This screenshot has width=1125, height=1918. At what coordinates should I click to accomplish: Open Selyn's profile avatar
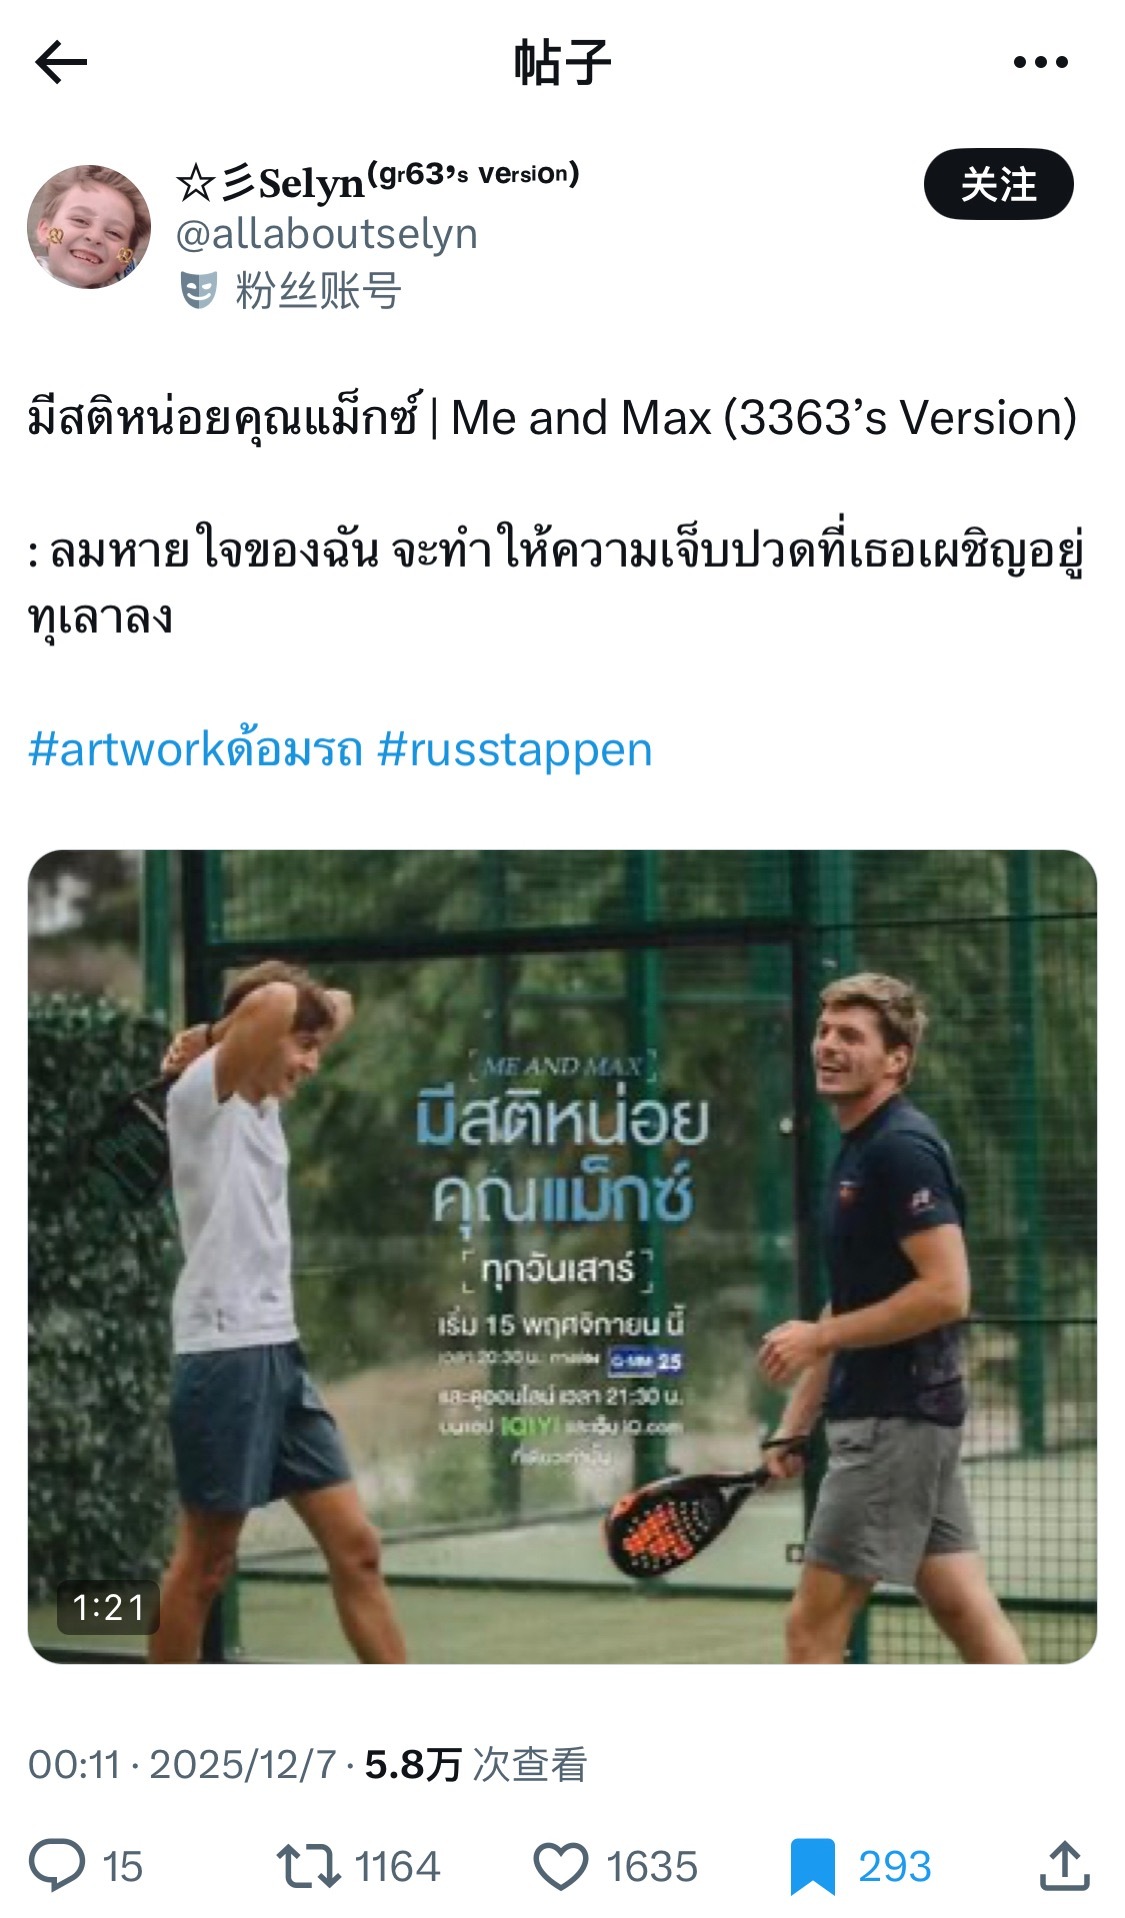(89, 227)
